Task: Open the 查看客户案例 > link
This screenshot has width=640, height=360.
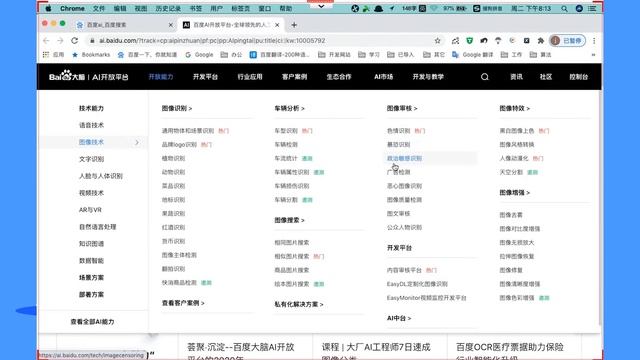Action: (x=183, y=303)
